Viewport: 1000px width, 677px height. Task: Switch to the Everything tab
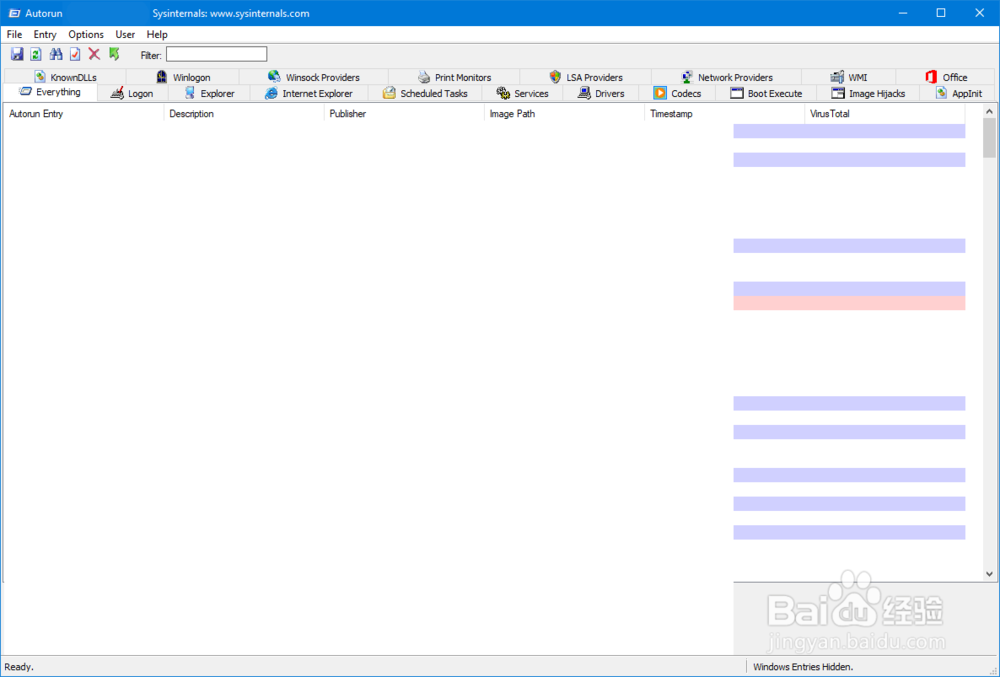point(50,92)
